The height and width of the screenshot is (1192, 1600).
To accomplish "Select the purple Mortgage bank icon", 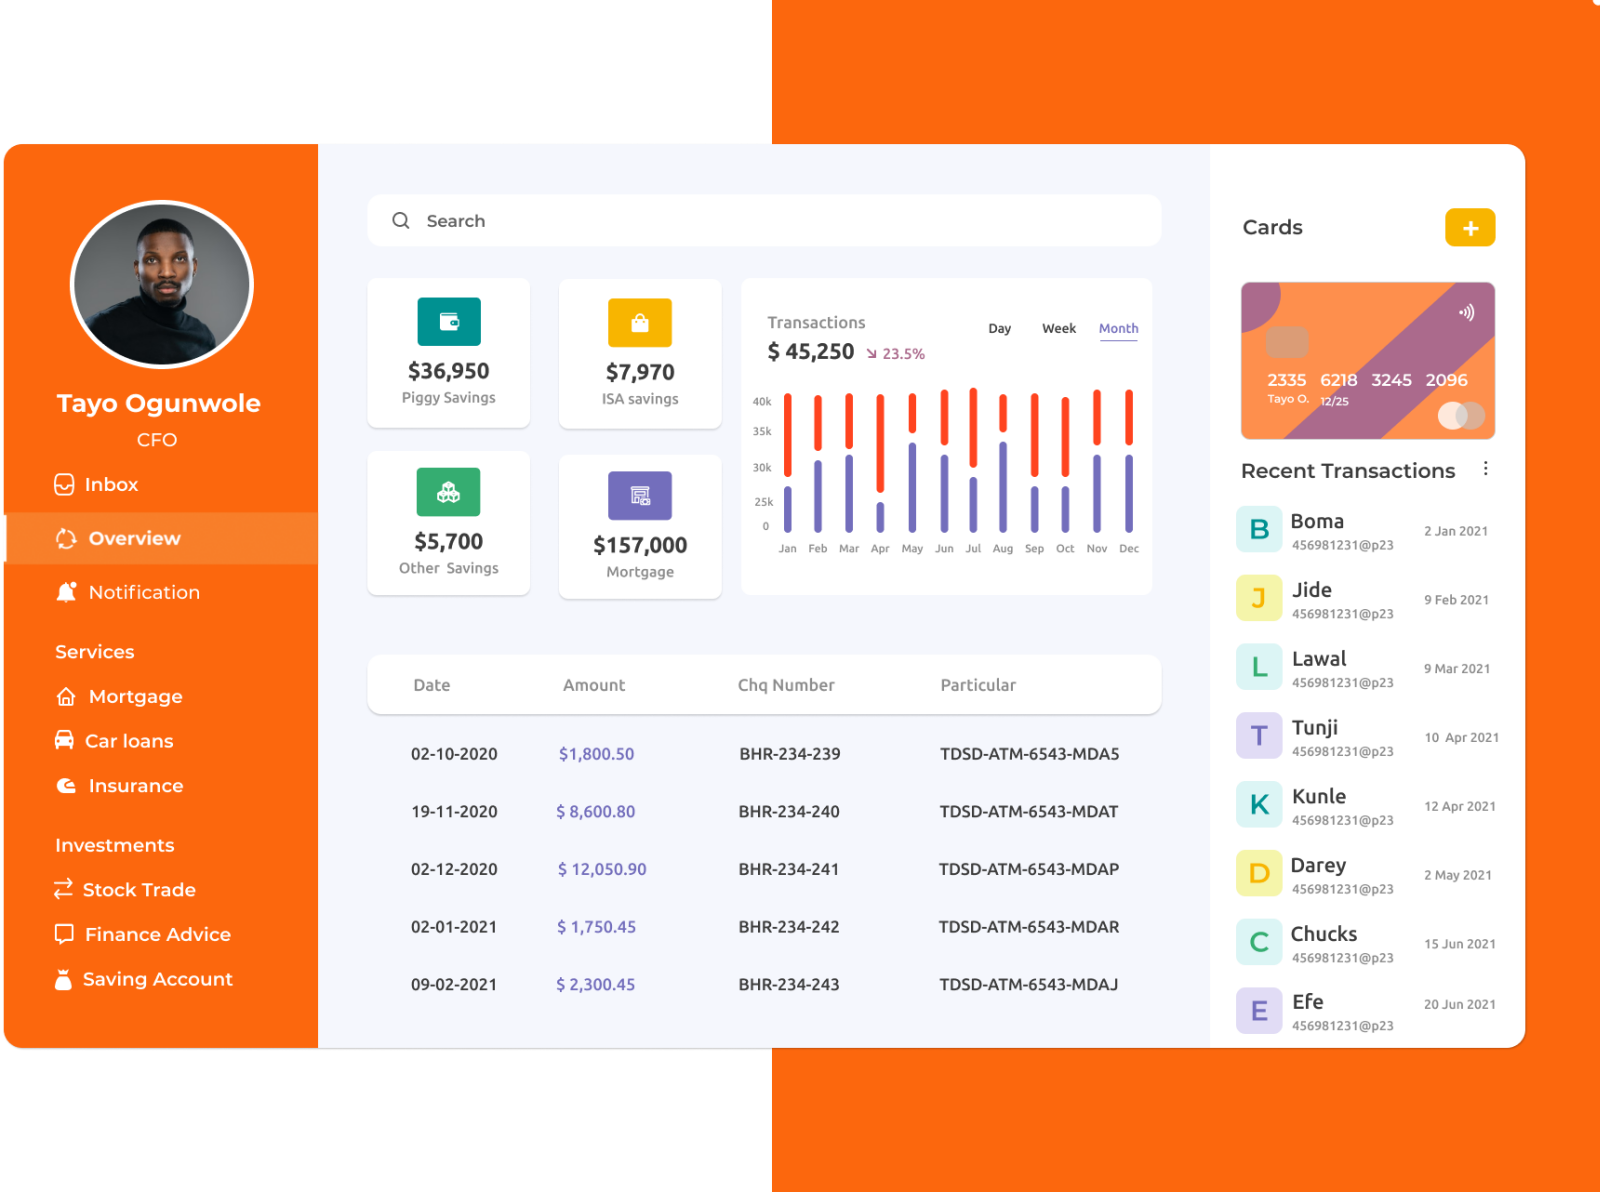I will (639, 495).
